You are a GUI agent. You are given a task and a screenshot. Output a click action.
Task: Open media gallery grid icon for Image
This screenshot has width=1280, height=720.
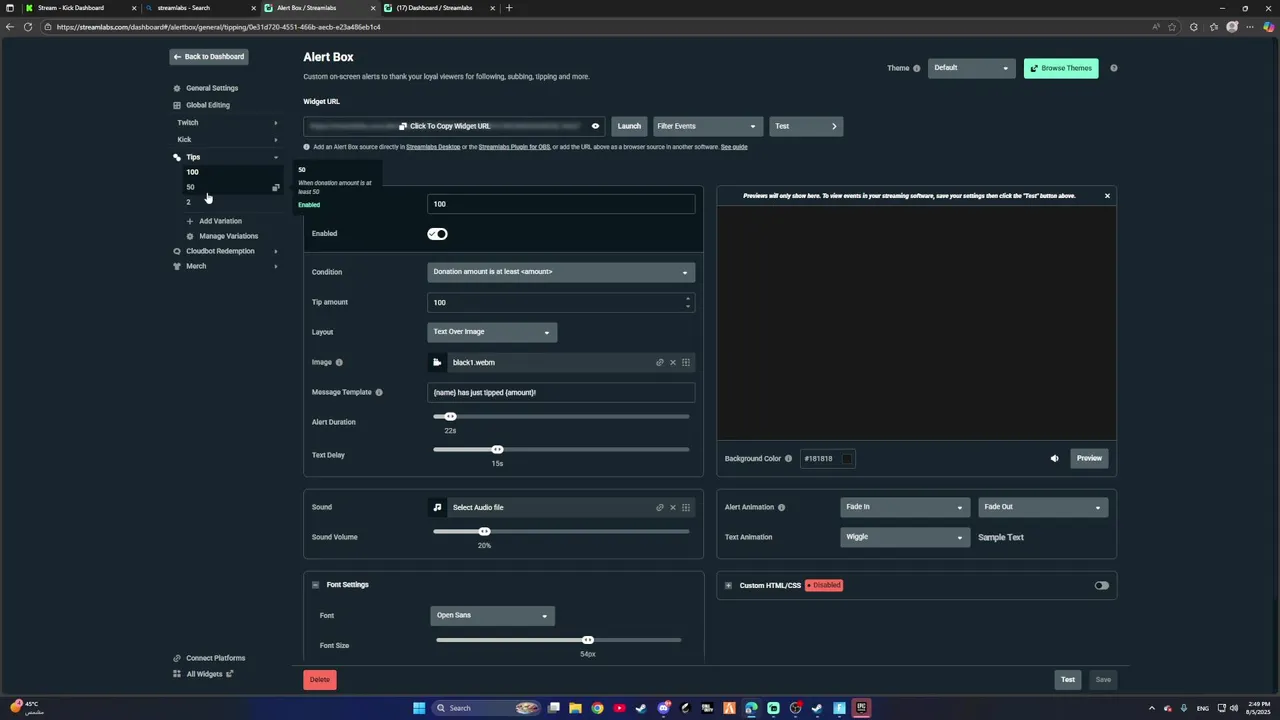[686, 362]
